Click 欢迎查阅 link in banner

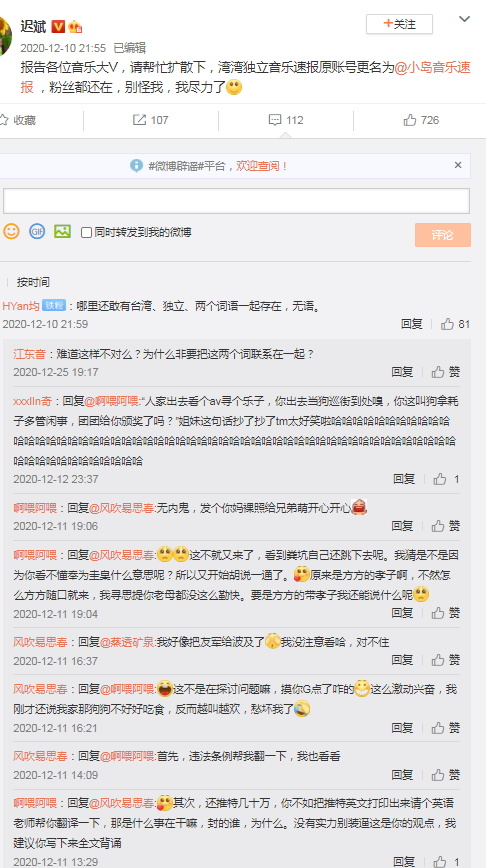[x=262, y=166]
